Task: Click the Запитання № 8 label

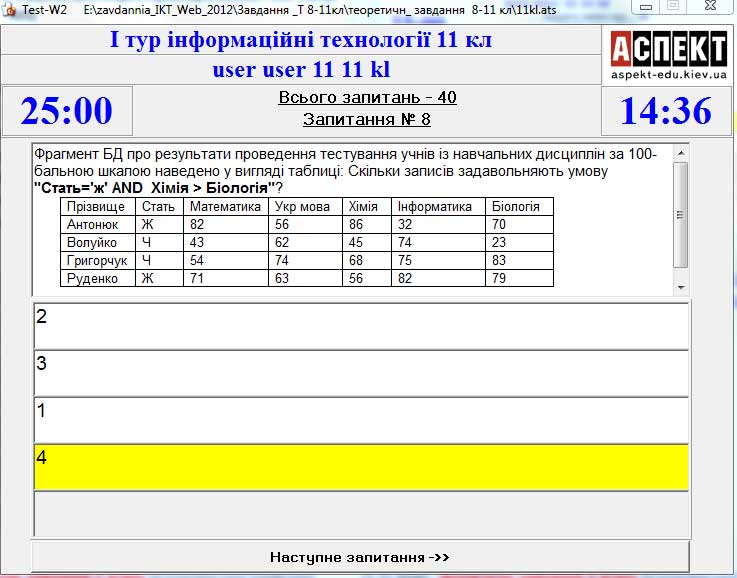Action: (367, 120)
